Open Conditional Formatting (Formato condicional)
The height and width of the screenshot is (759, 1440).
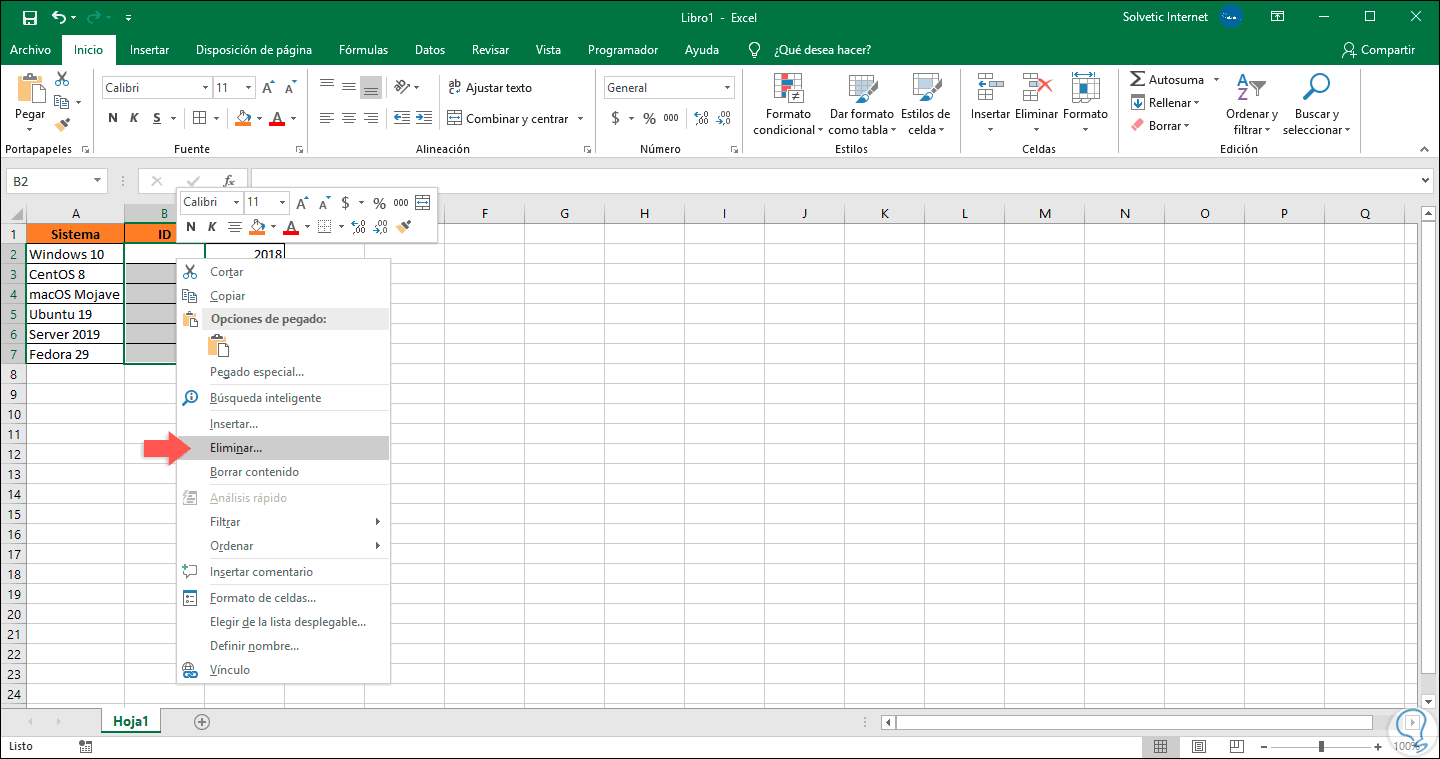tap(788, 89)
